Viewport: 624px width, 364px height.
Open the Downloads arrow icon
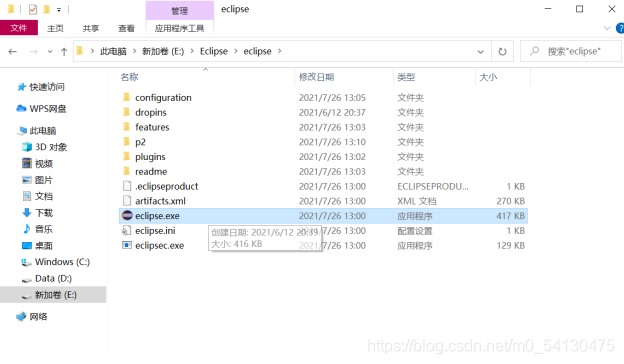27,212
